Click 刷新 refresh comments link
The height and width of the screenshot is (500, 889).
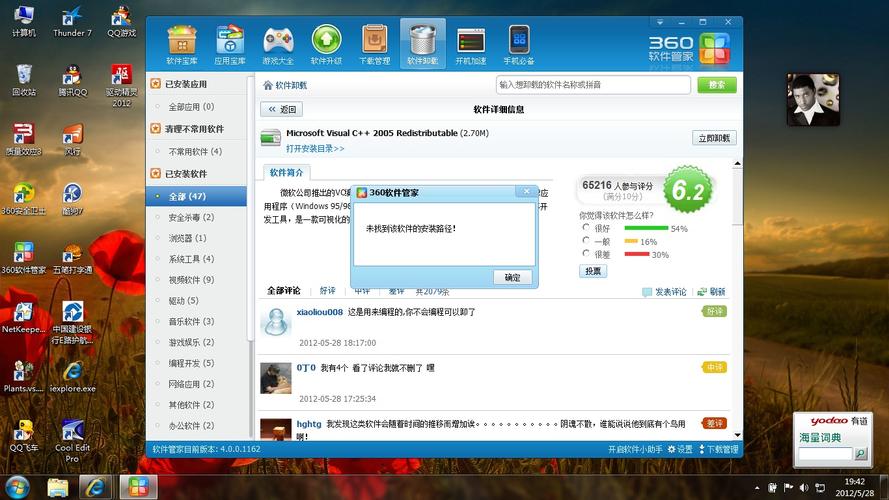click(712, 292)
